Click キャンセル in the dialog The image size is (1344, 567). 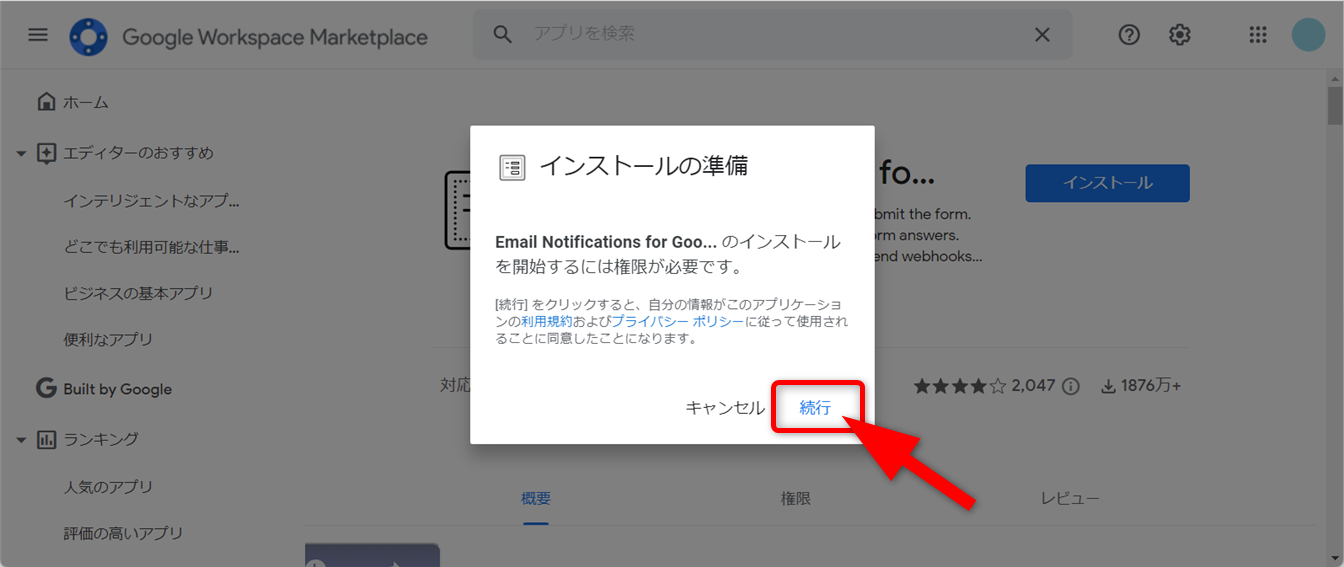724,408
